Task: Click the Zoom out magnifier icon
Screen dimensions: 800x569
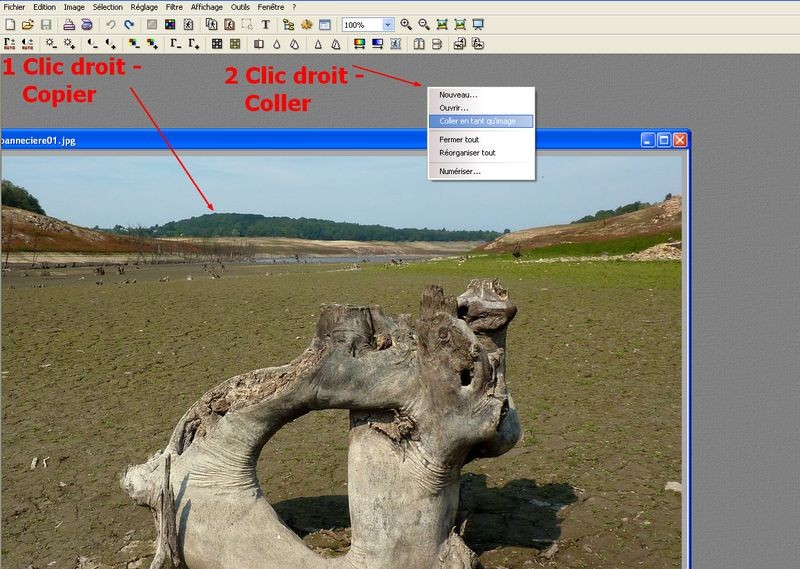Action: (424, 24)
